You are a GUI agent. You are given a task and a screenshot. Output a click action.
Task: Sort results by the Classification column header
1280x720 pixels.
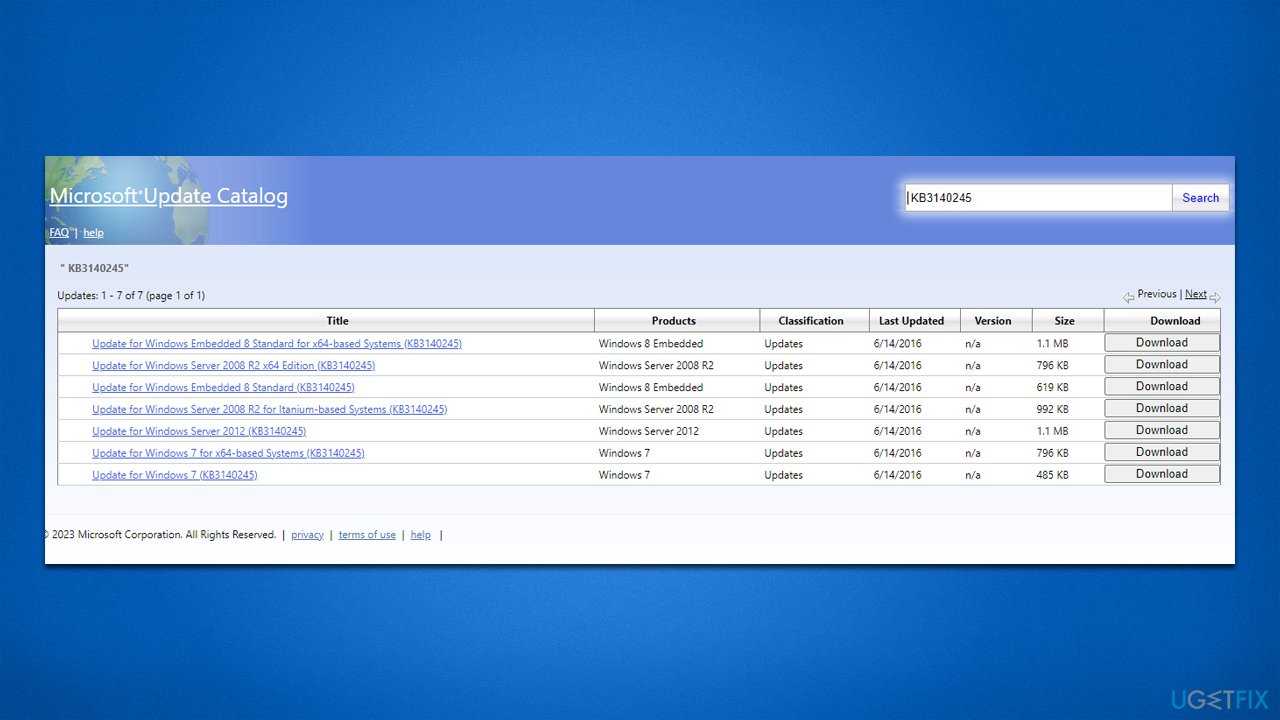811,321
